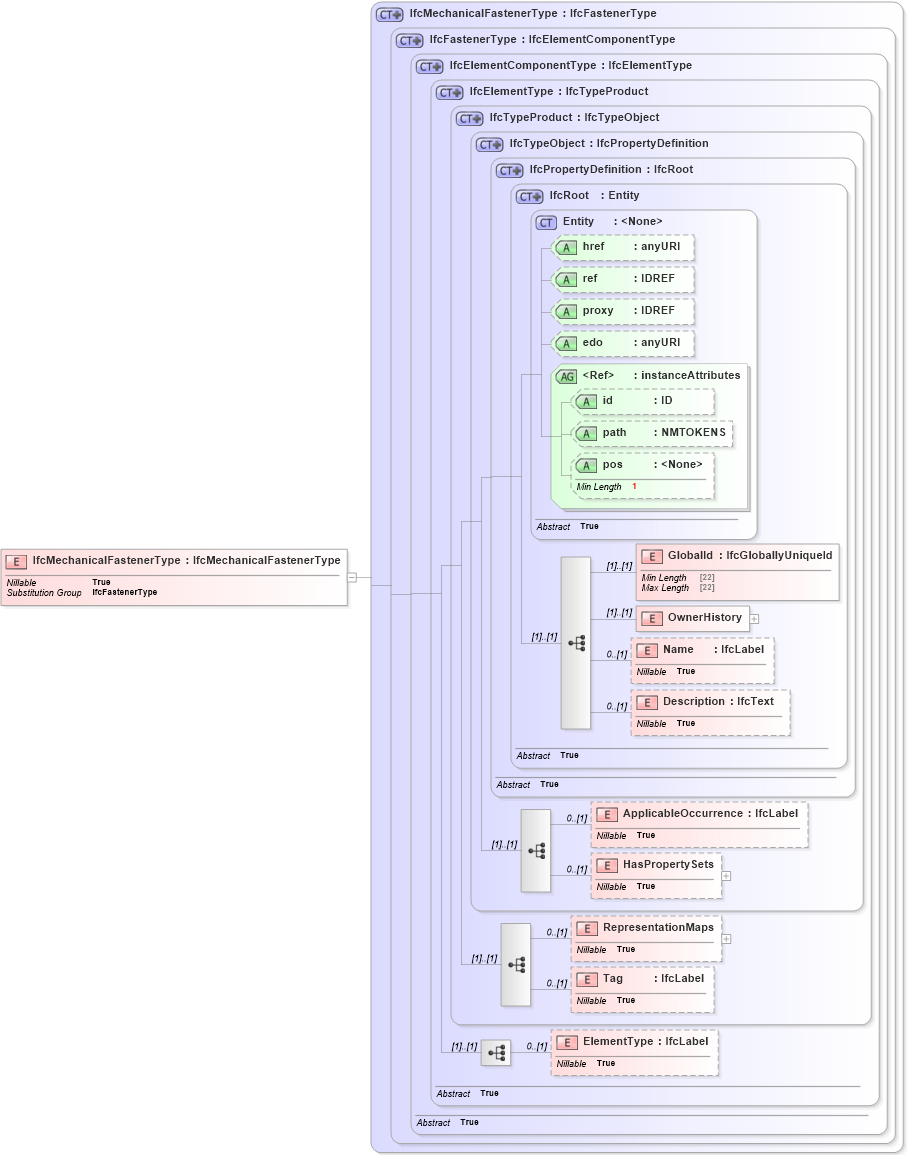Screen dimensions: 908x1155
Task: Select the CT icon for IfcMechanicalFastenerType
Action: (x=388, y=13)
